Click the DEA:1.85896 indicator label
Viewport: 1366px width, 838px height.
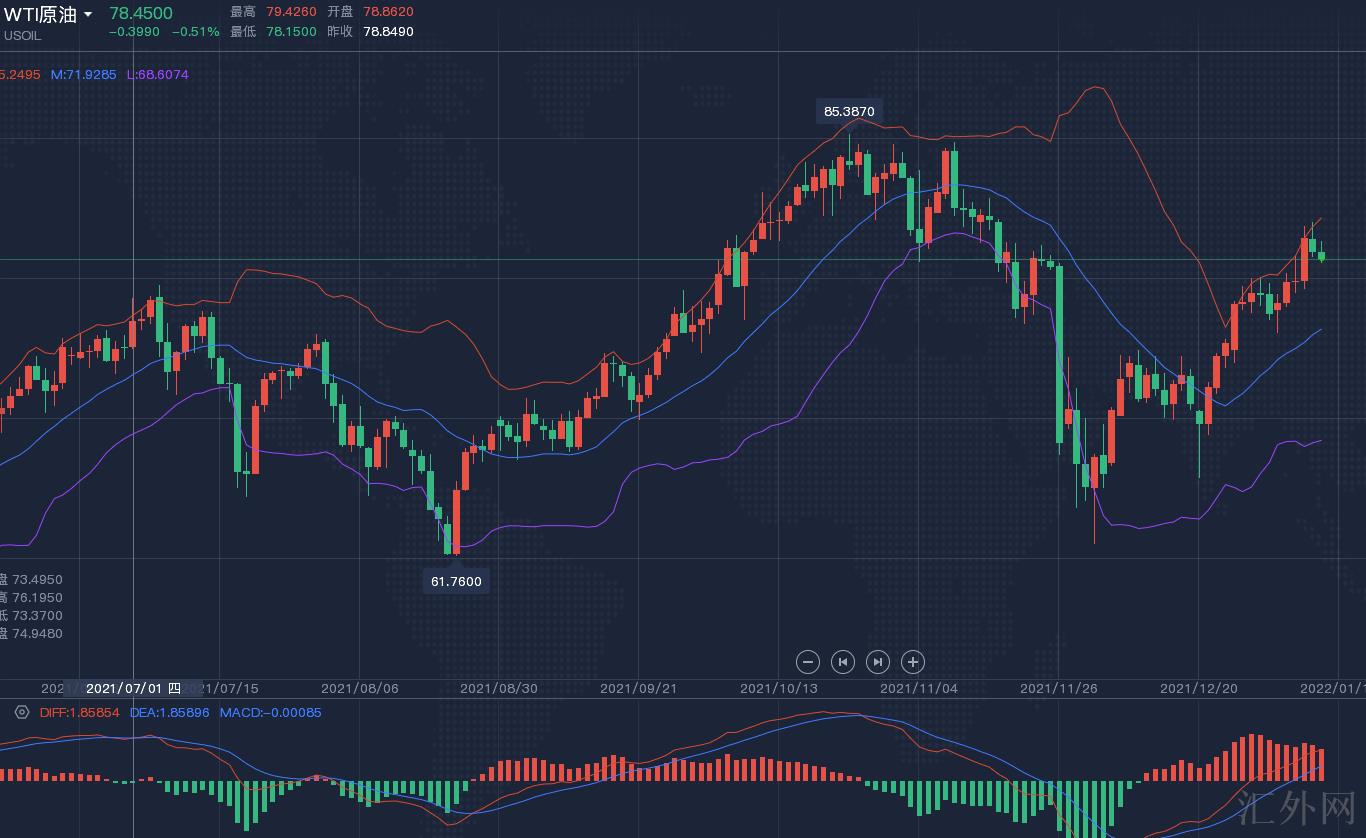[x=169, y=712]
